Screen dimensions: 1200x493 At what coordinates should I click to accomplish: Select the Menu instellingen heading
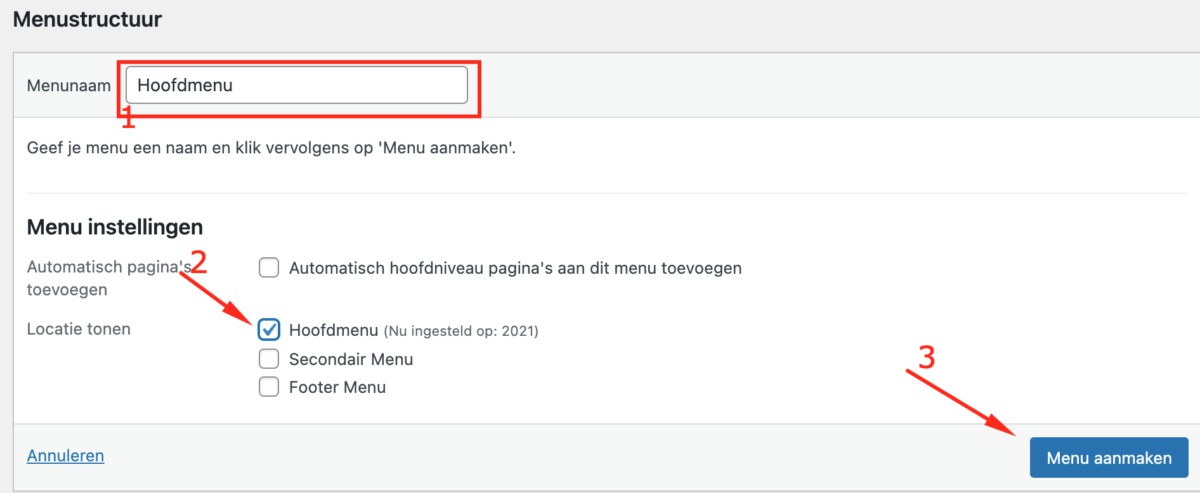point(115,227)
